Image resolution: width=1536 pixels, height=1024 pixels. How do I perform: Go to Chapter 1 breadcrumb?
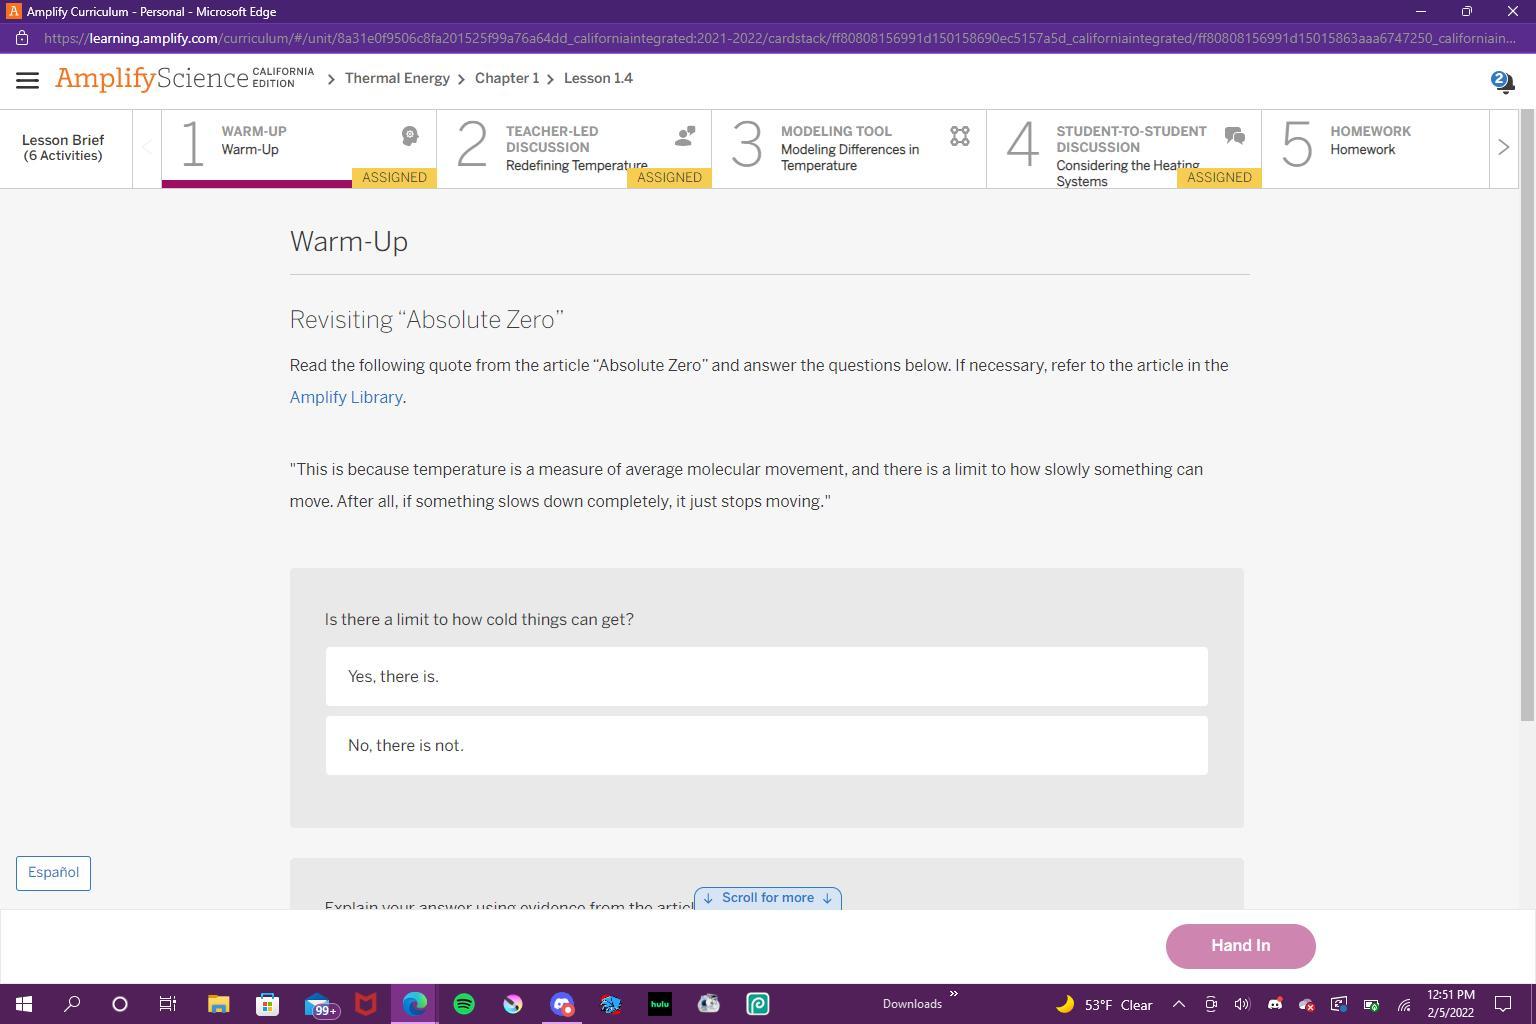507,78
